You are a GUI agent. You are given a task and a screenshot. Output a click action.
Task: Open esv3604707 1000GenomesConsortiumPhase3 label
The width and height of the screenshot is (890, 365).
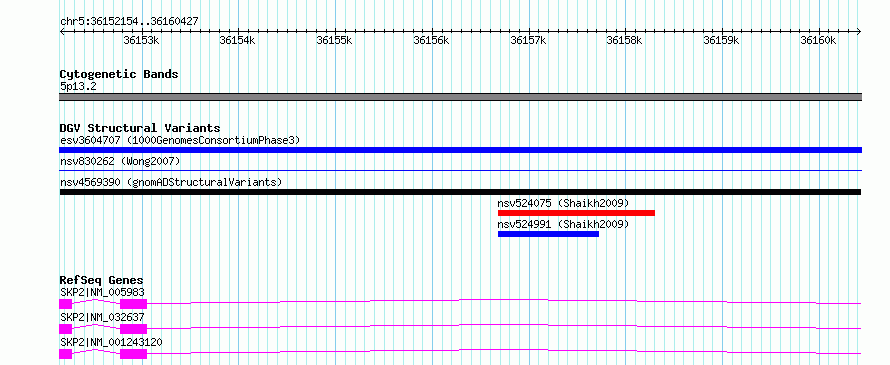tap(180, 140)
